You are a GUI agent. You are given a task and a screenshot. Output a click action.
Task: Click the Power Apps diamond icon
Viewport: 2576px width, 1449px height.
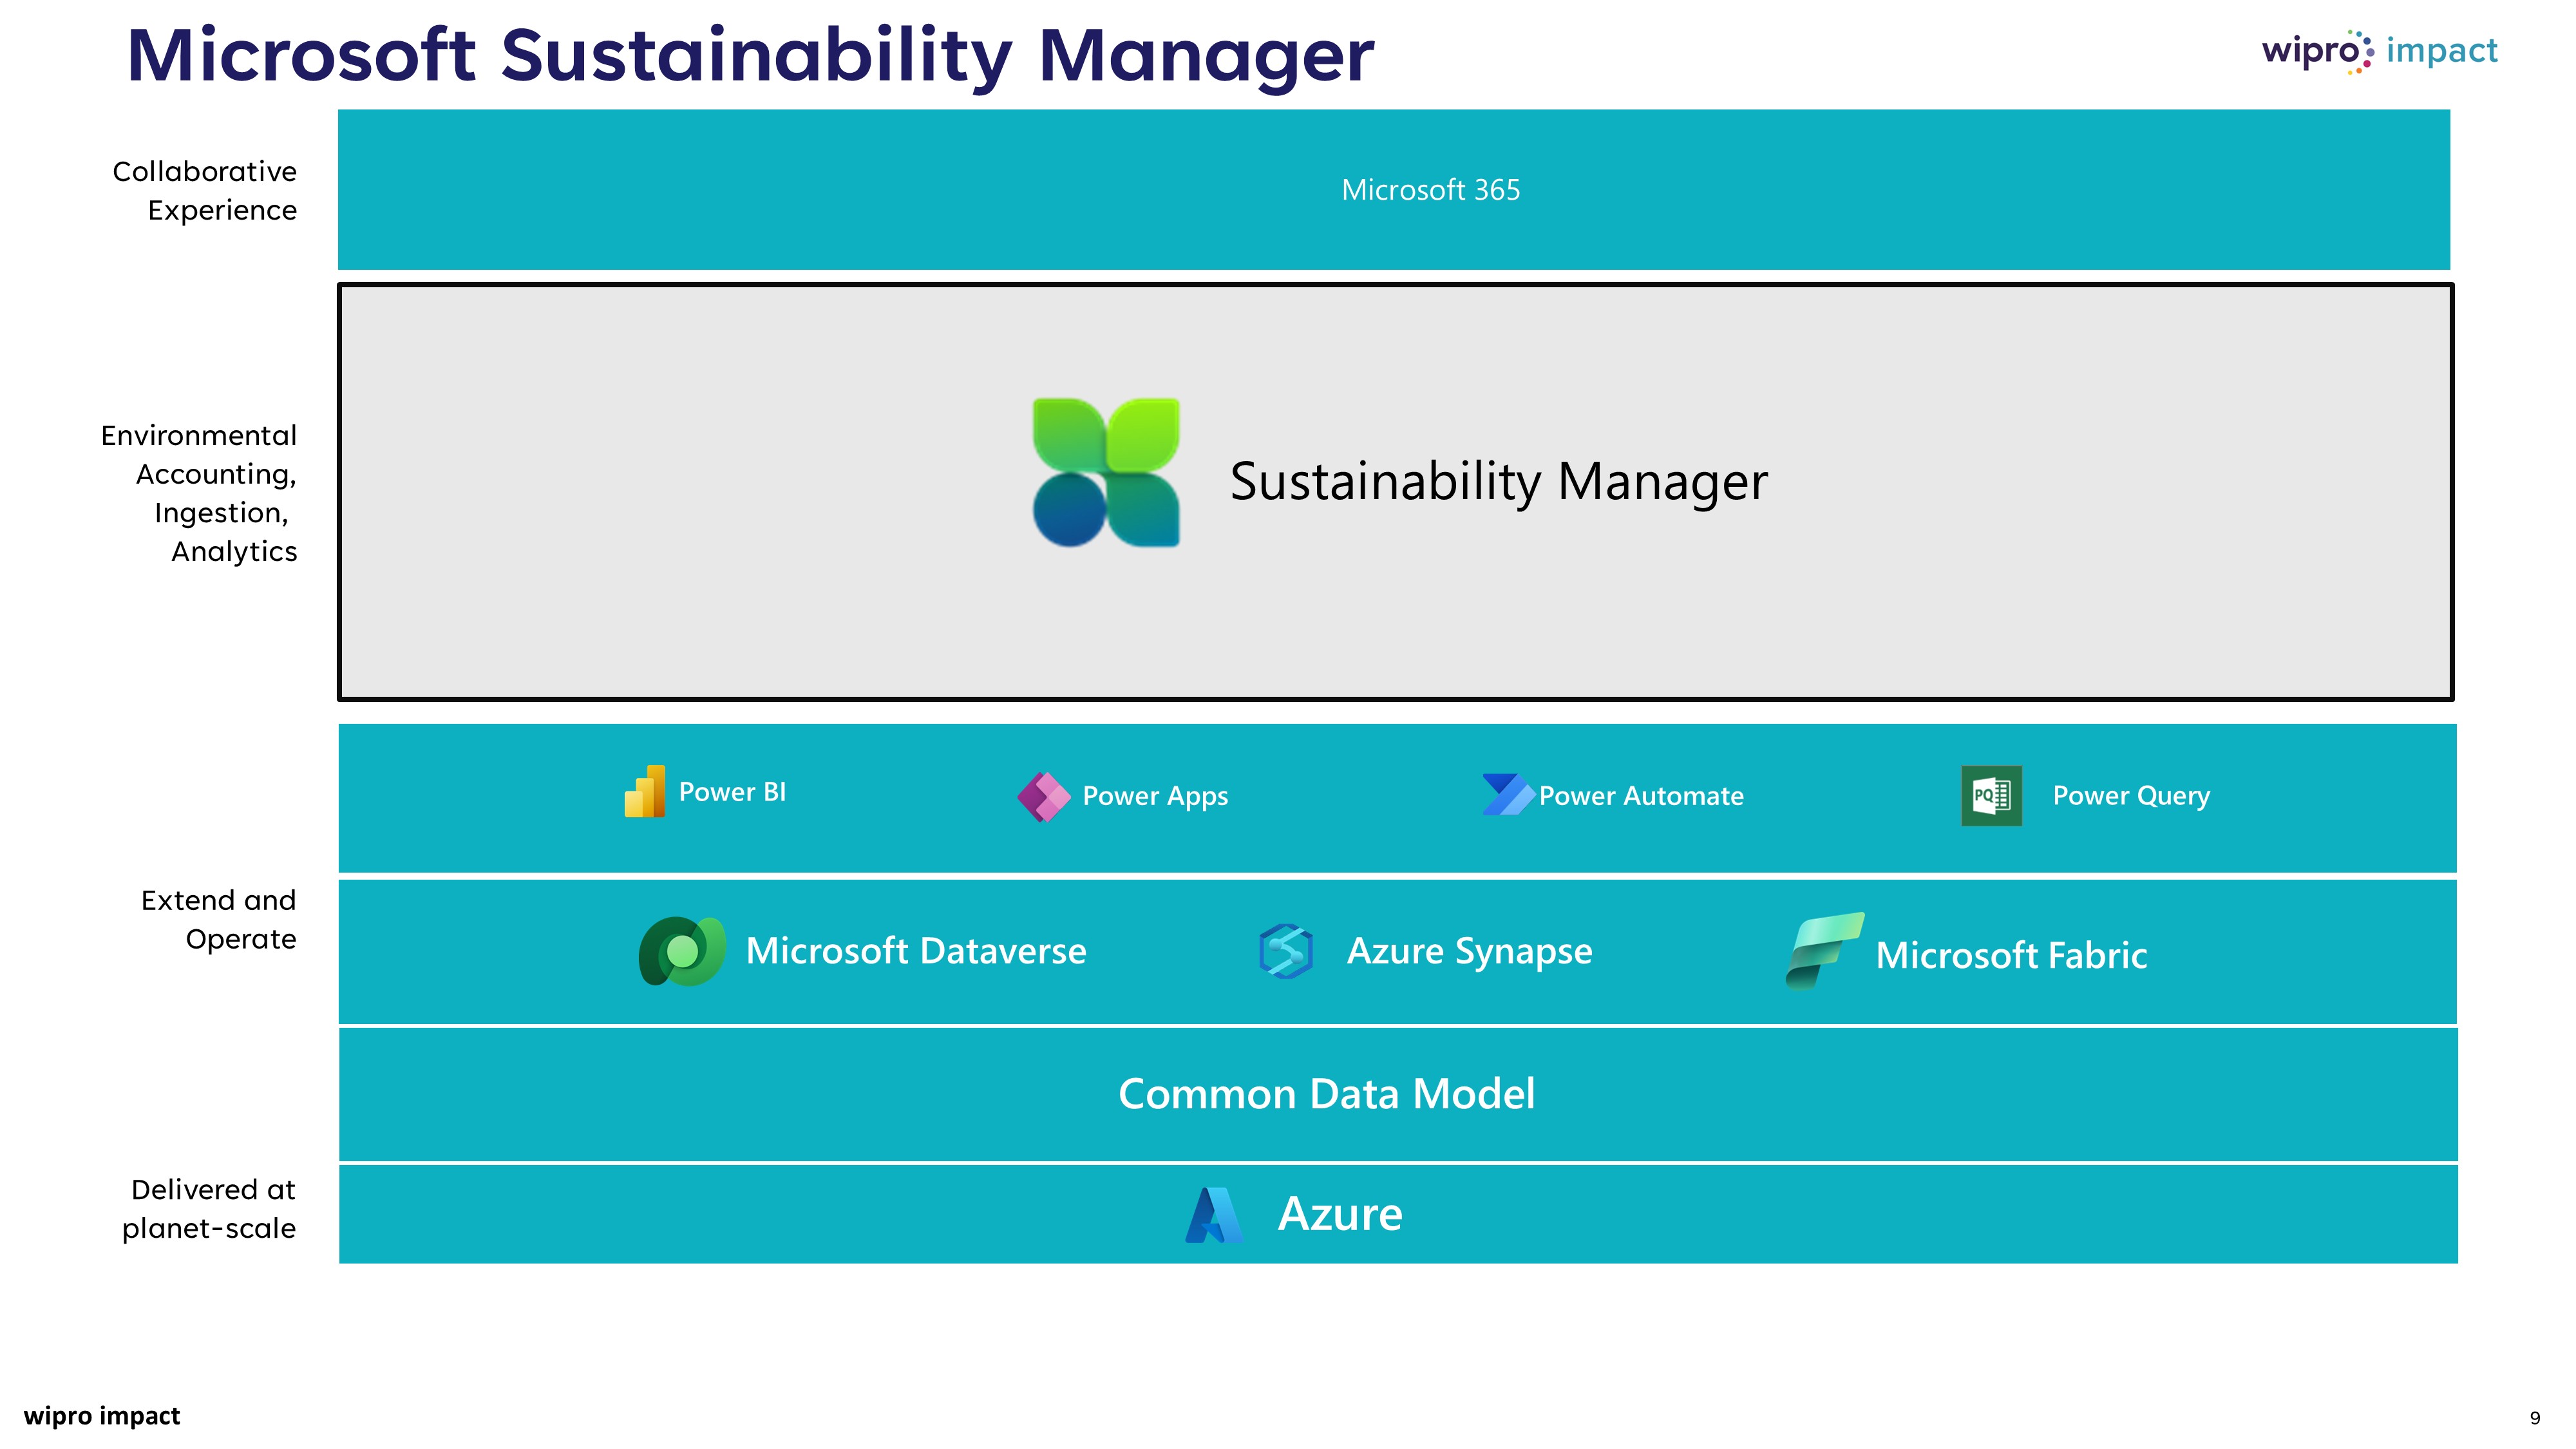pyautogui.click(x=1044, y=797)
